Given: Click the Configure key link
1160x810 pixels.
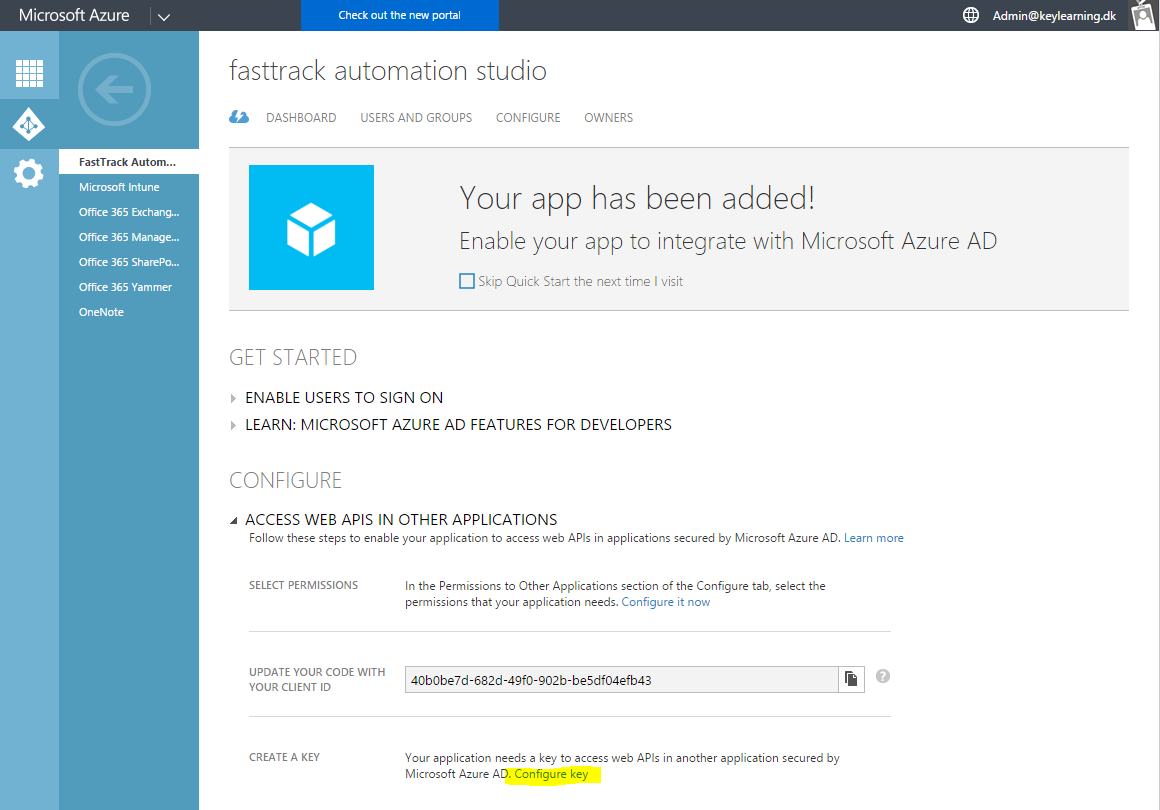Looking at the screenshot, I should pyautogui.click(x=551, y=774).
